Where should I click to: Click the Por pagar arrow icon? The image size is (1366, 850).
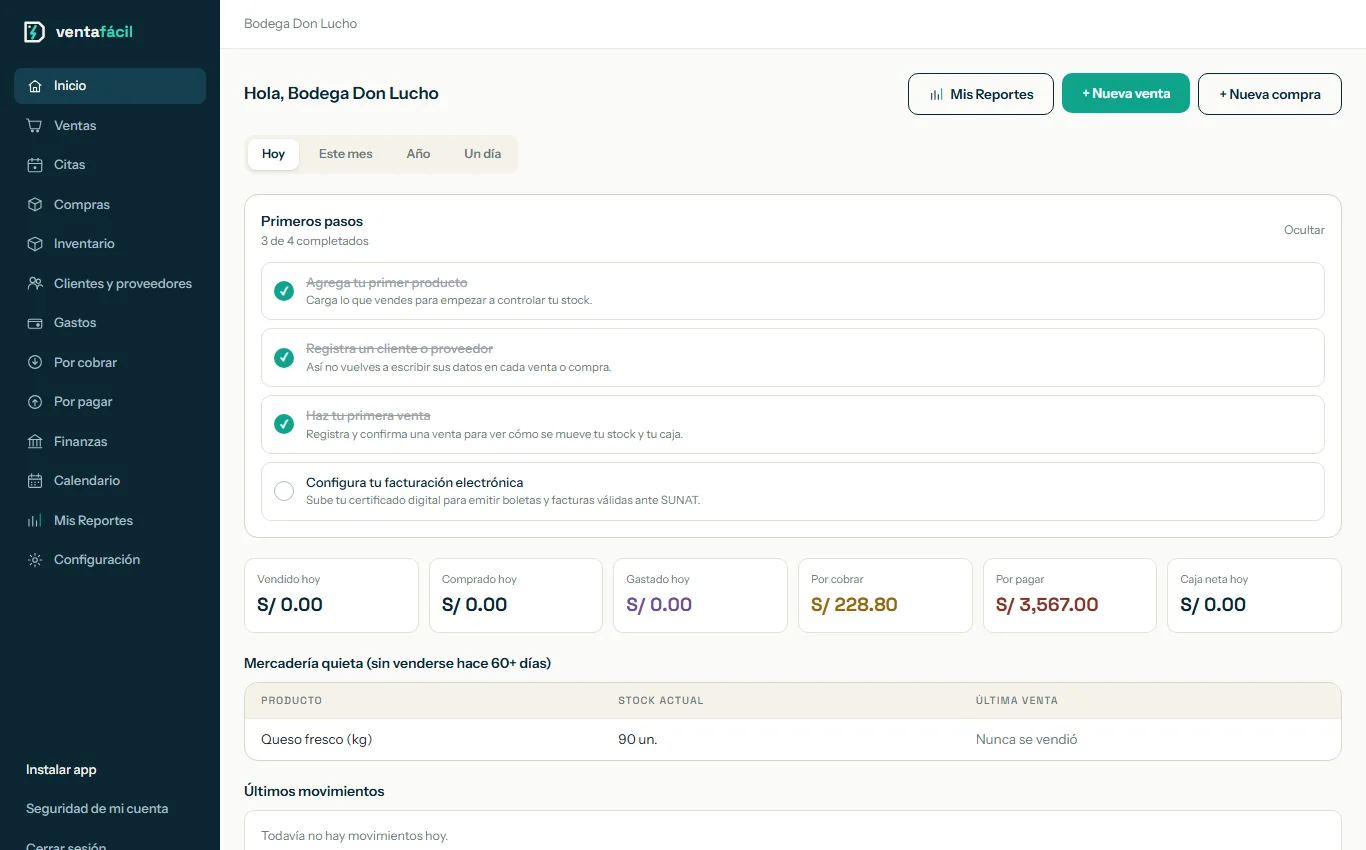(35, 402)
